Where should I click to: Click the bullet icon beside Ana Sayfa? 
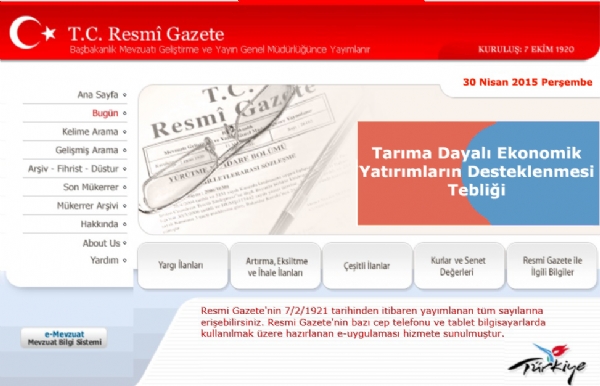pos(124,95)
